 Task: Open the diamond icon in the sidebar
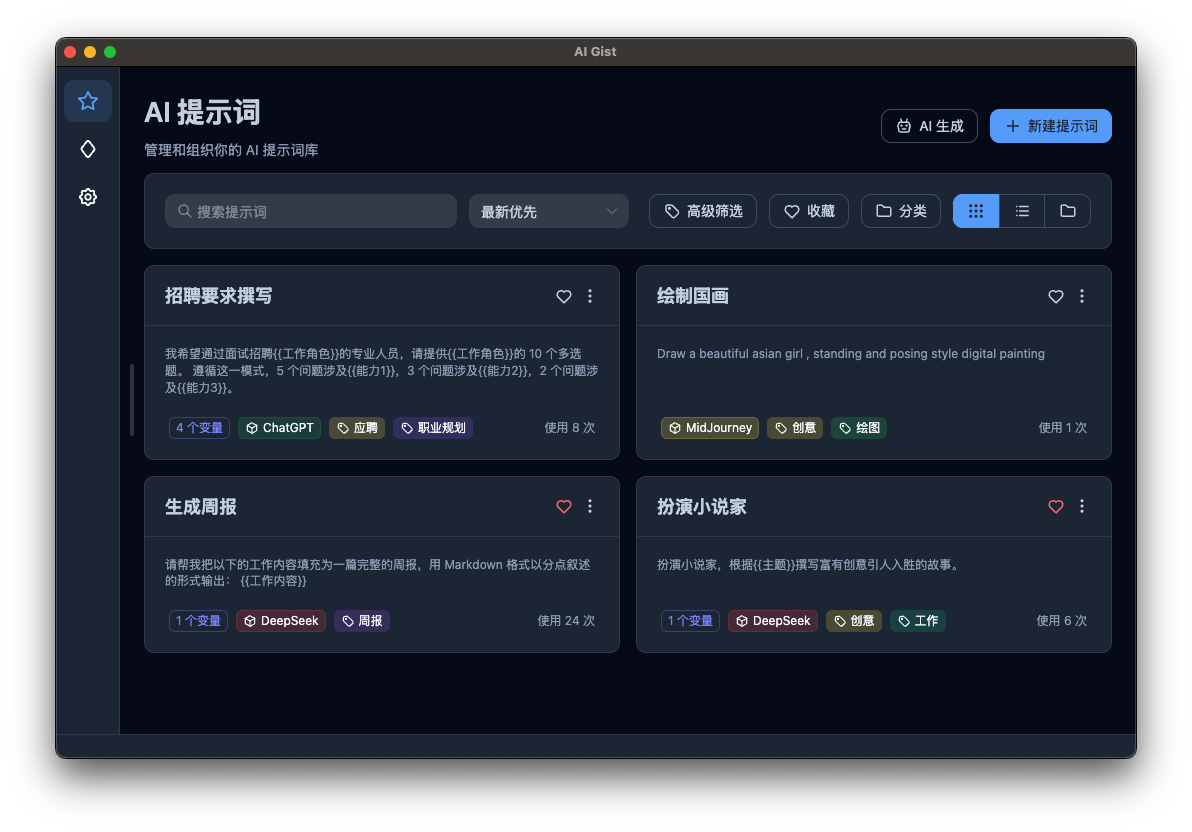pyautogui.click(x=88, y=149)
